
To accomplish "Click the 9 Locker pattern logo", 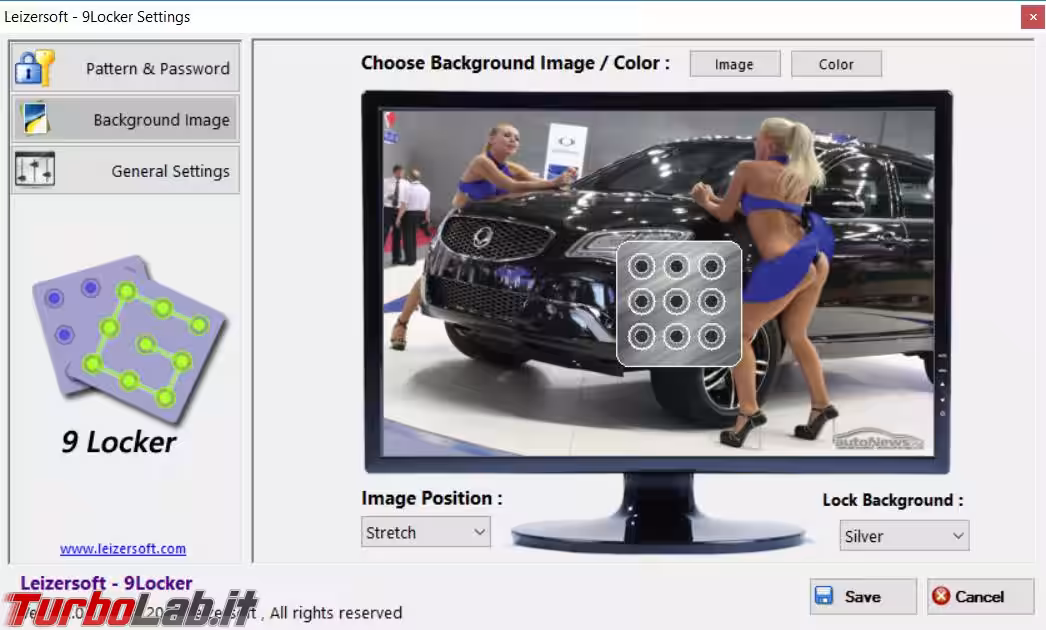I will tap(129, 338).
